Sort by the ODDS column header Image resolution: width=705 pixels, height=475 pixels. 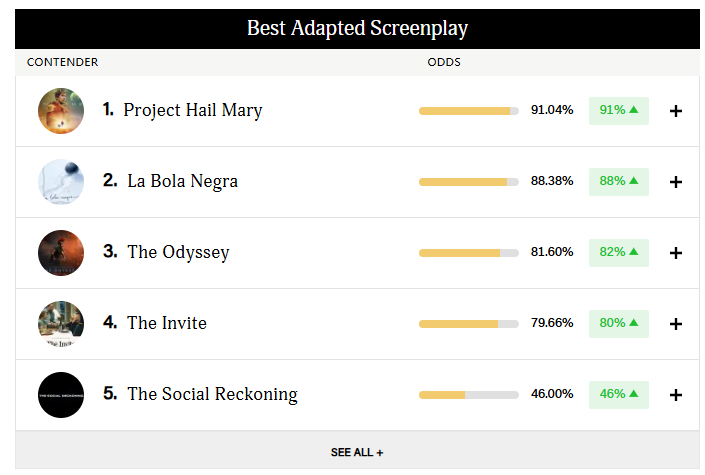444,62
